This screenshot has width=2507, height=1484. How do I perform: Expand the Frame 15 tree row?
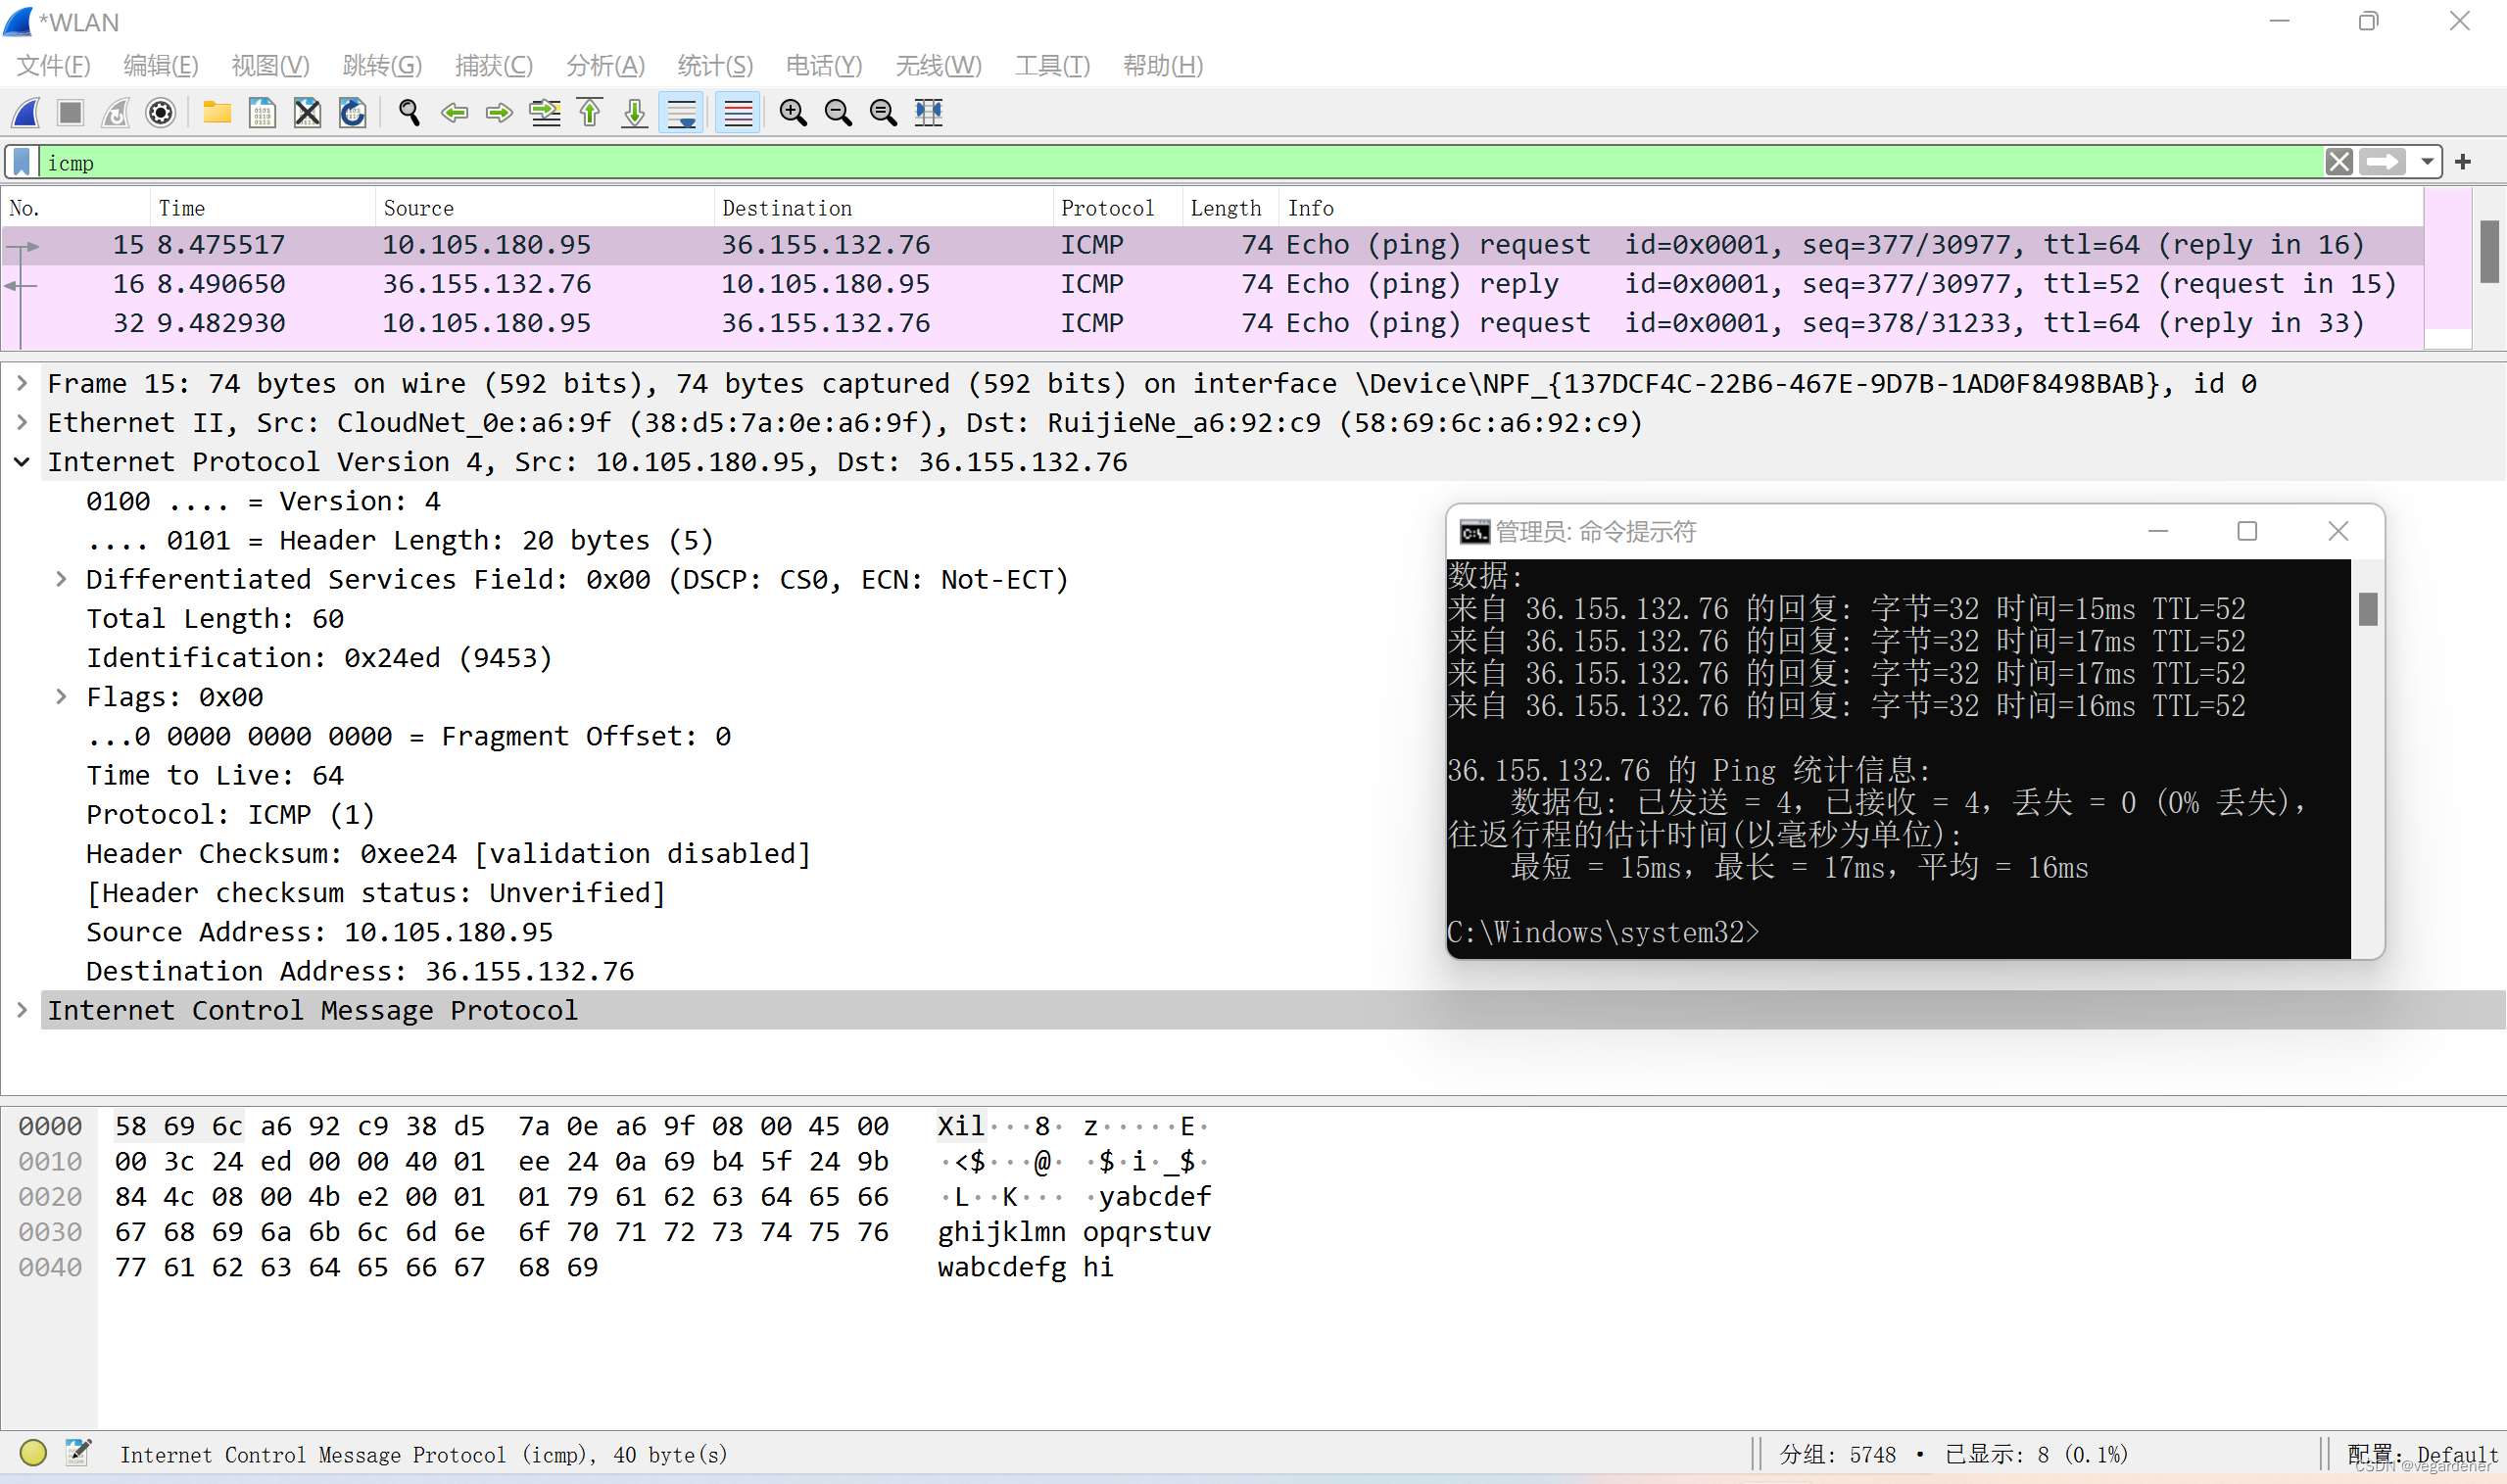click(x=22, y=383)
